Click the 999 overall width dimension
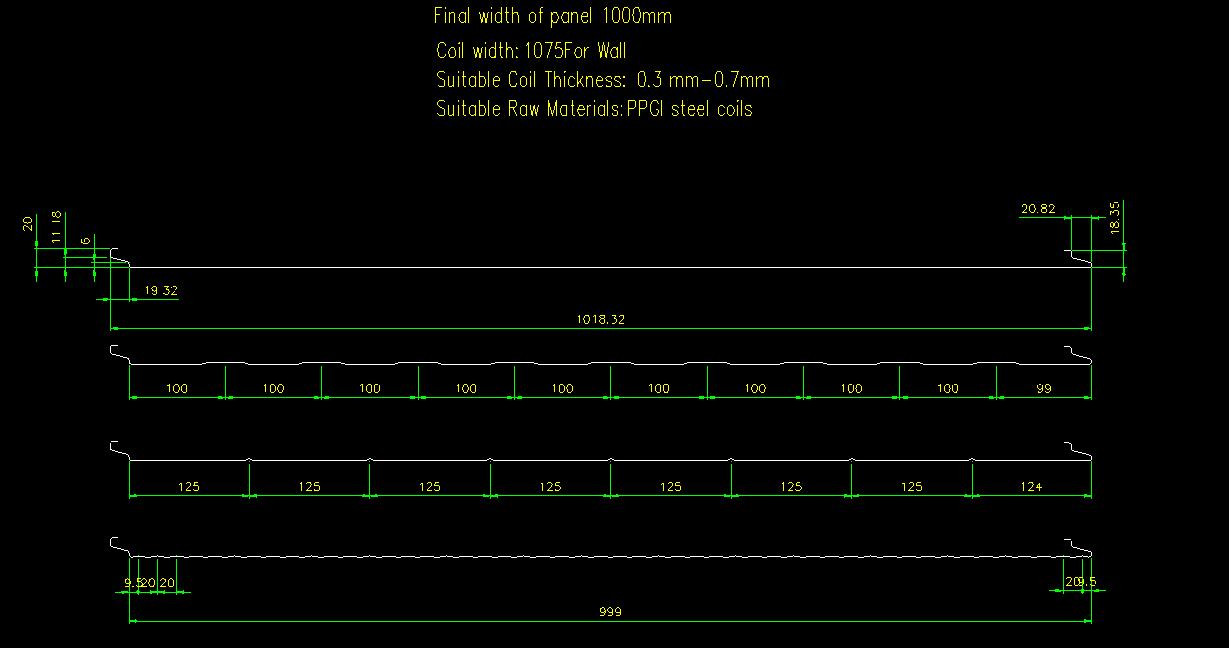This screenshot has height=648, width=1229. [609, 612]
